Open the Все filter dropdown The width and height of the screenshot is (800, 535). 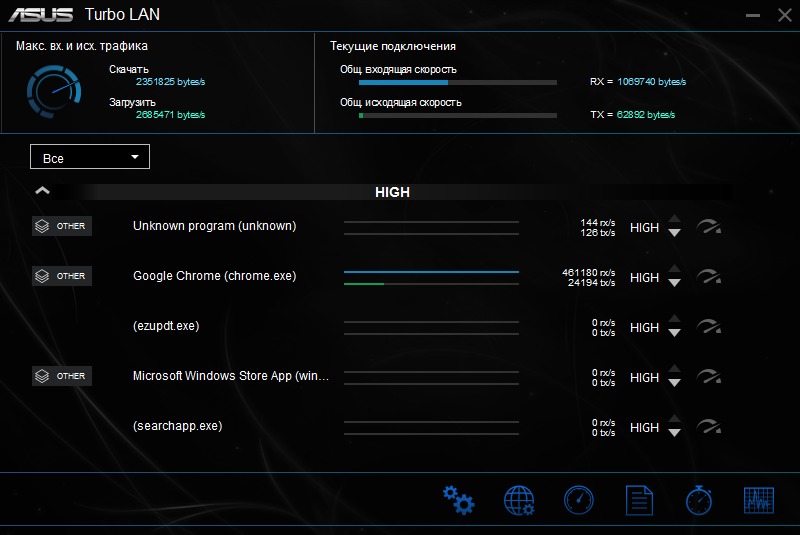90,157
